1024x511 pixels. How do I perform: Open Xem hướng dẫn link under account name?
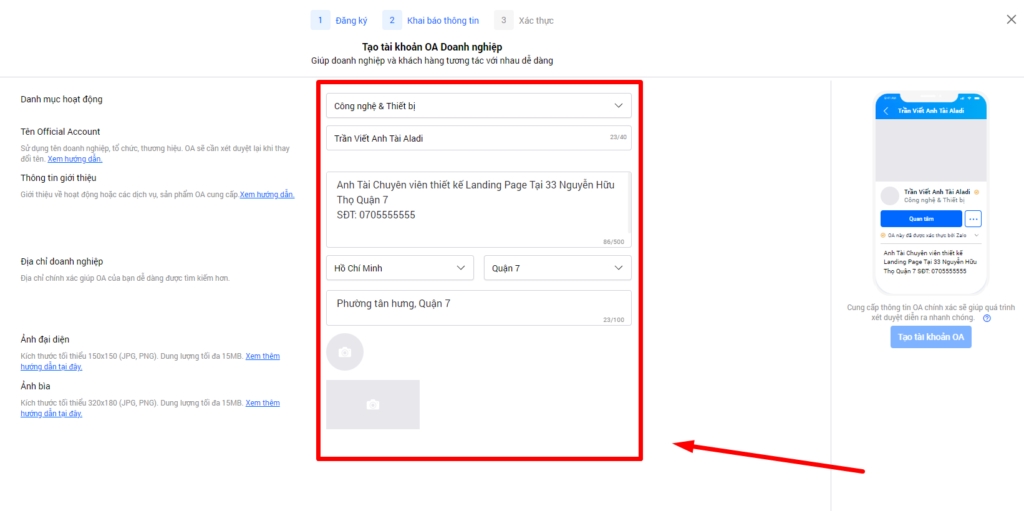pos(74,159)
